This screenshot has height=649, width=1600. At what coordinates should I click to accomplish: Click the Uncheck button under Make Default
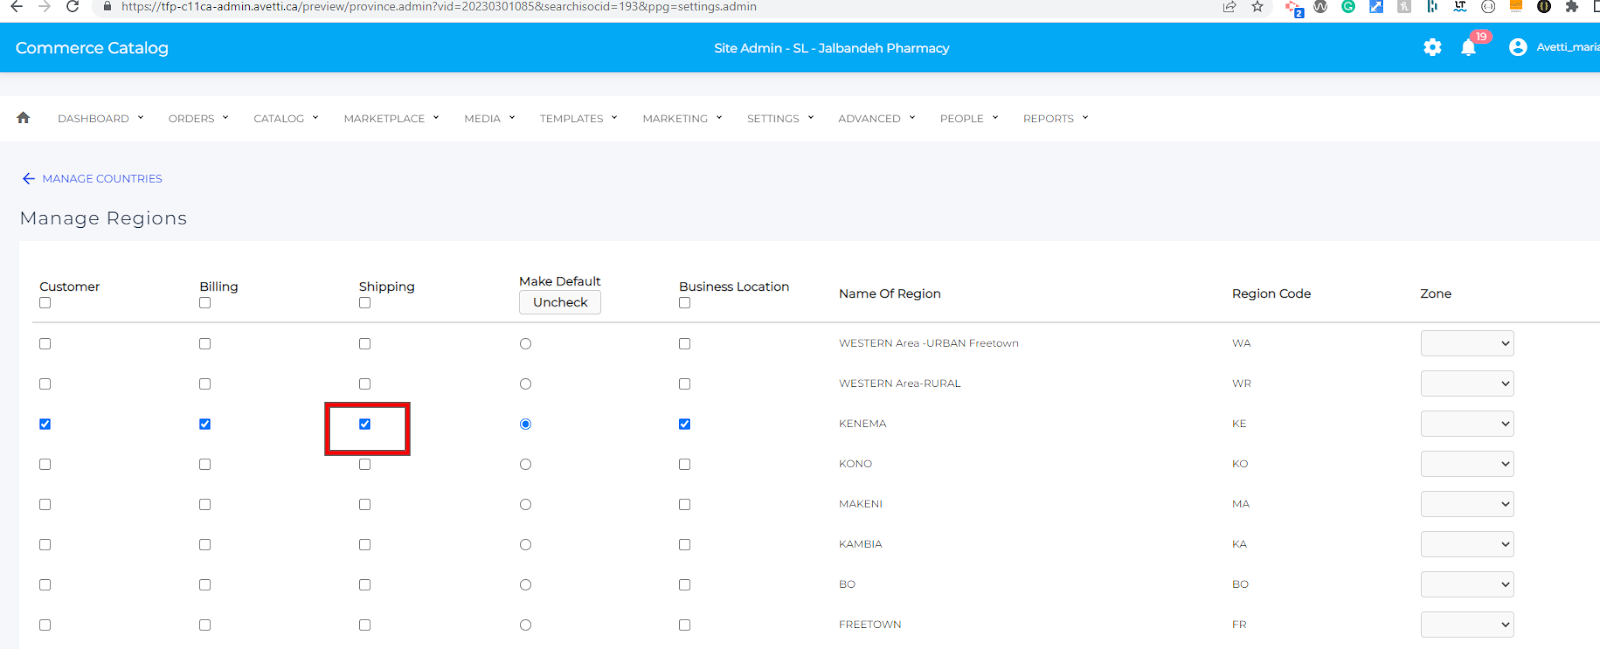[x=560, y=302]
